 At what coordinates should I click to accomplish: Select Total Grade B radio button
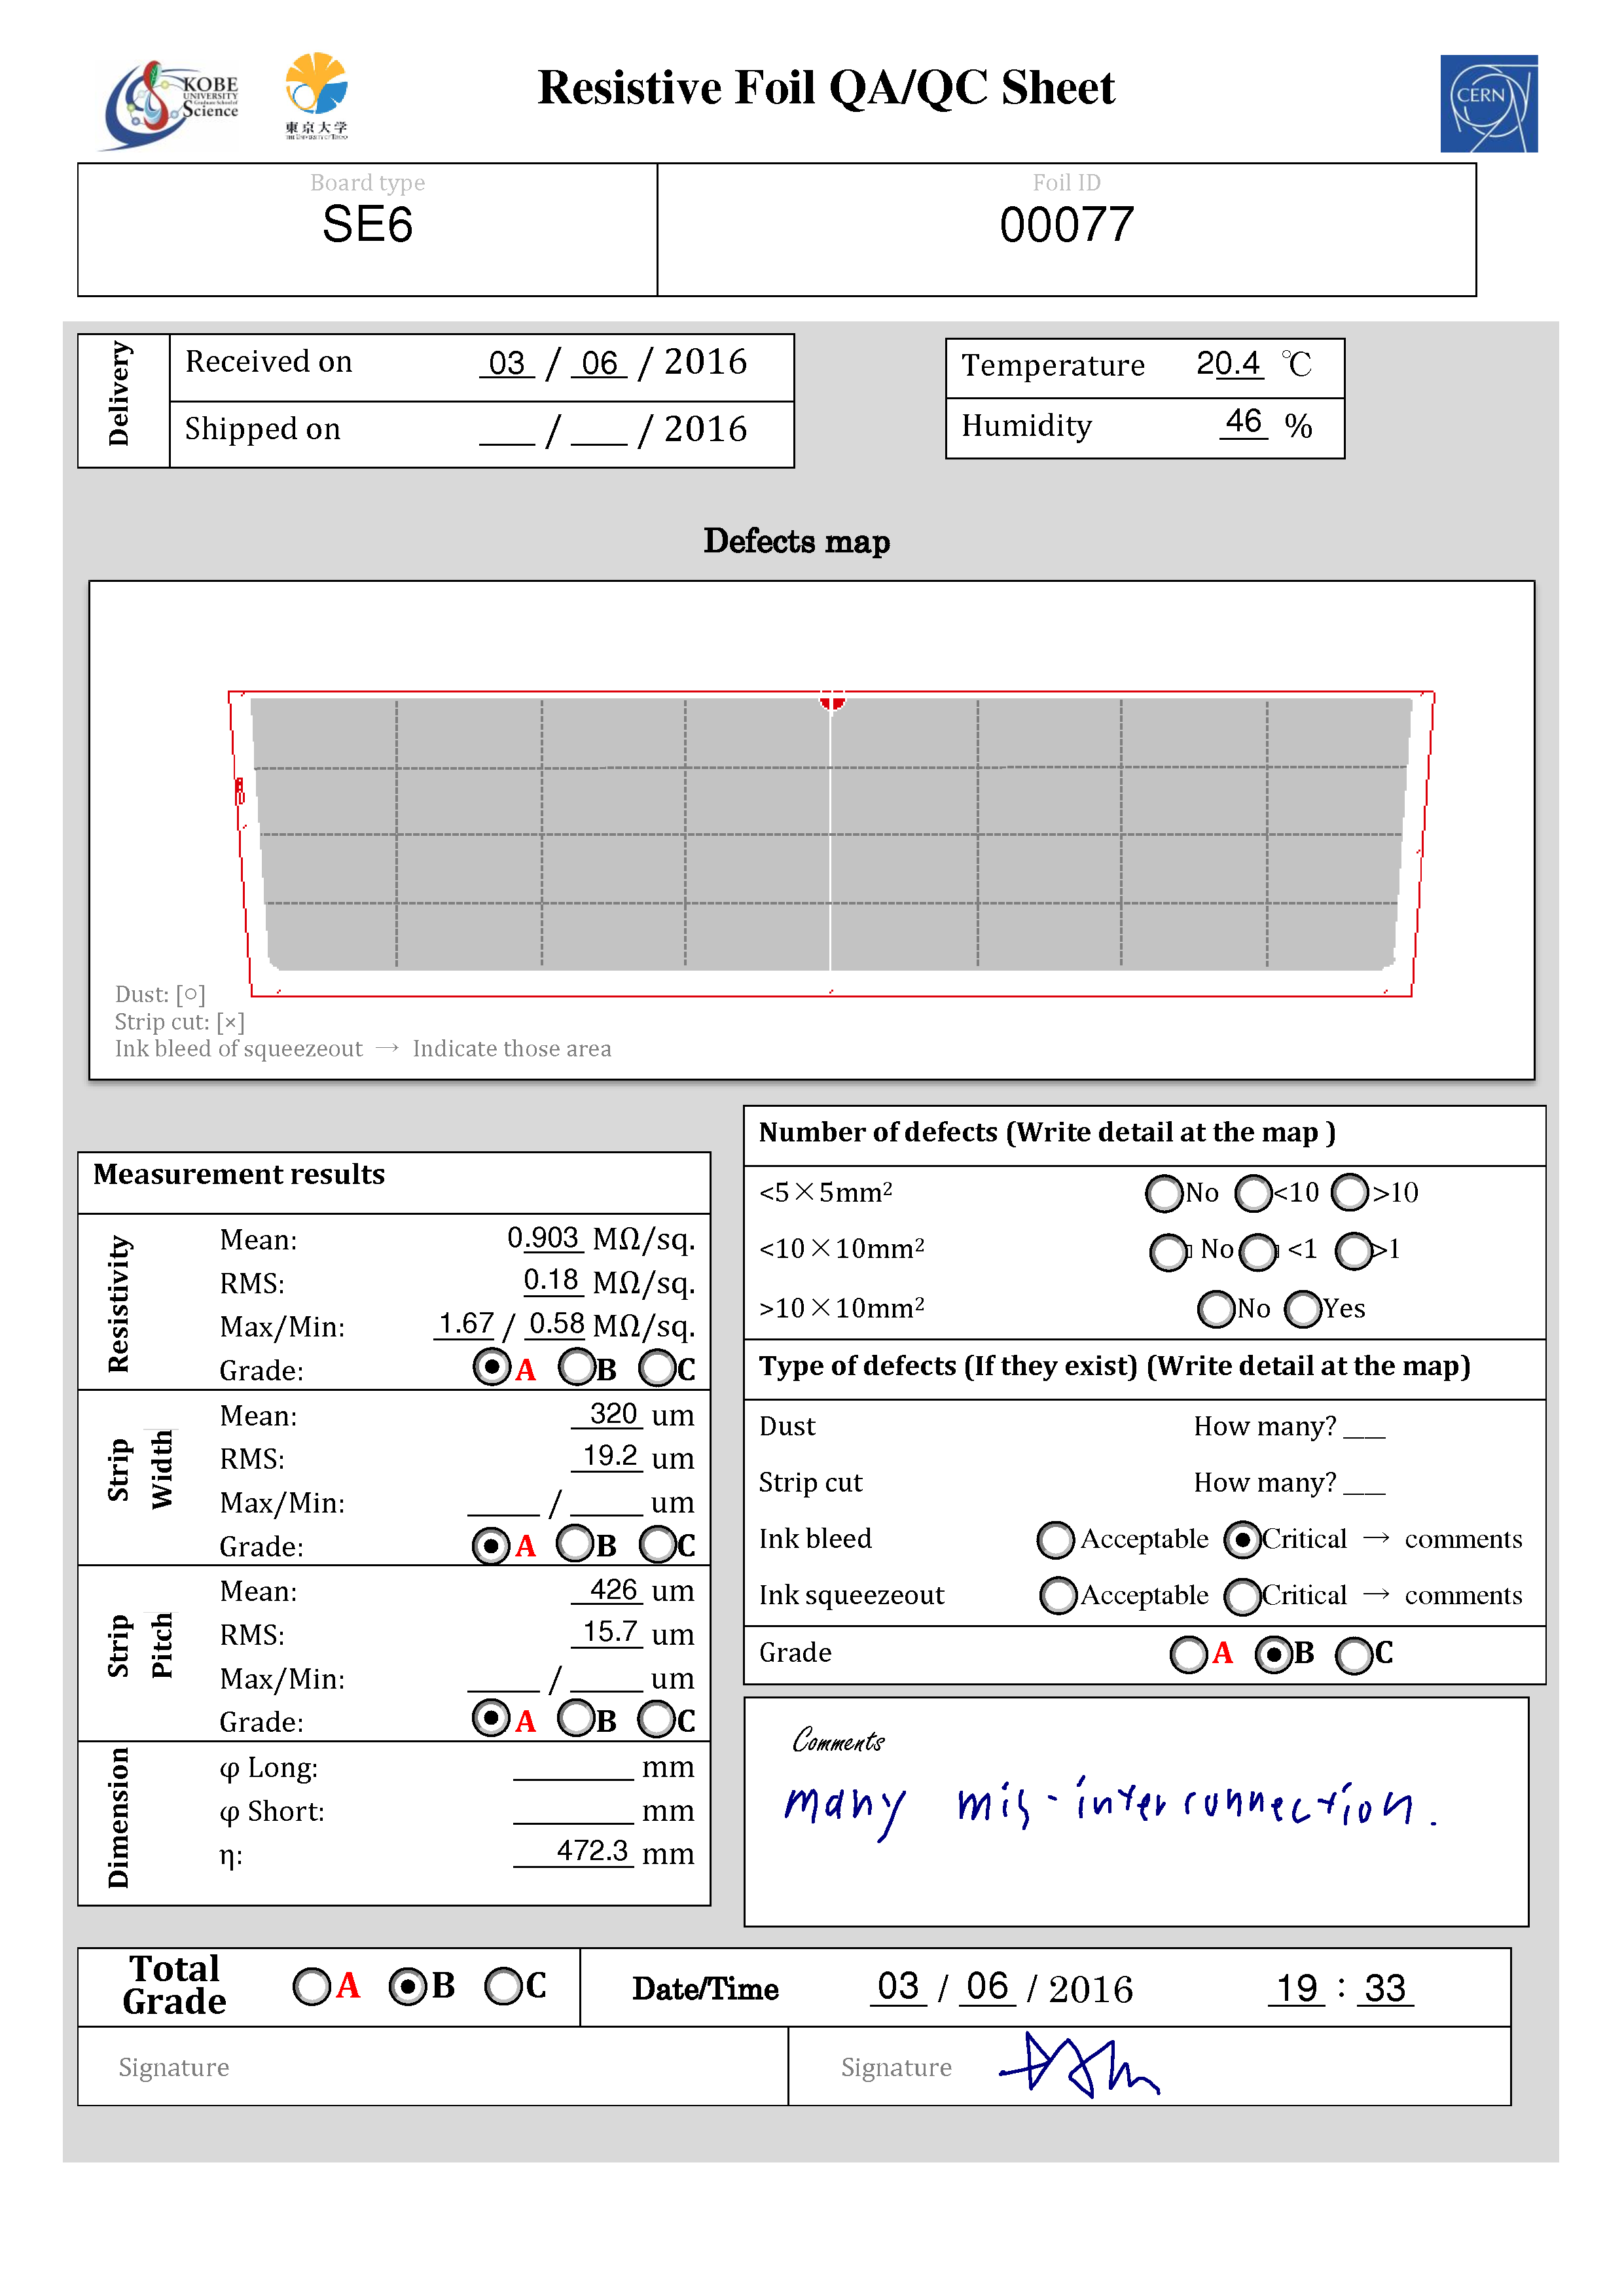(408, 1987)
